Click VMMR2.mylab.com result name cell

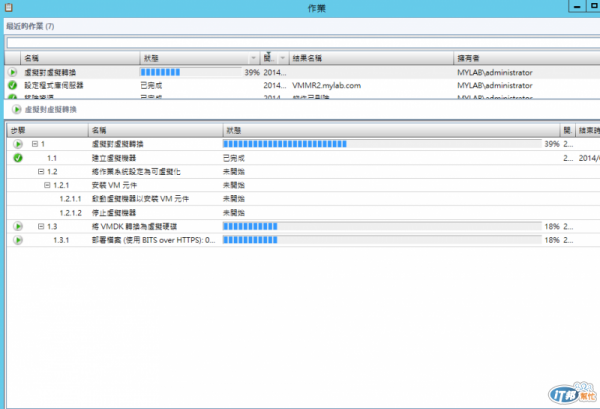tap(326, 85)
